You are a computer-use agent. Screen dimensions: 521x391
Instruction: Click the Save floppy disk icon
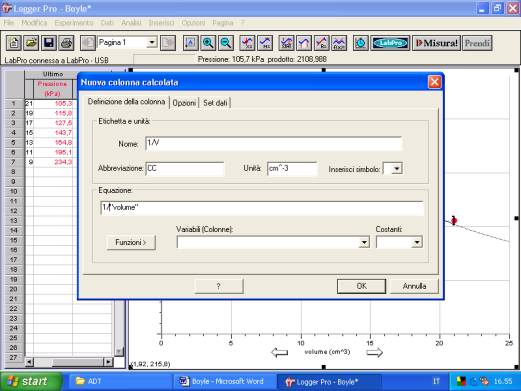point(49,43)
